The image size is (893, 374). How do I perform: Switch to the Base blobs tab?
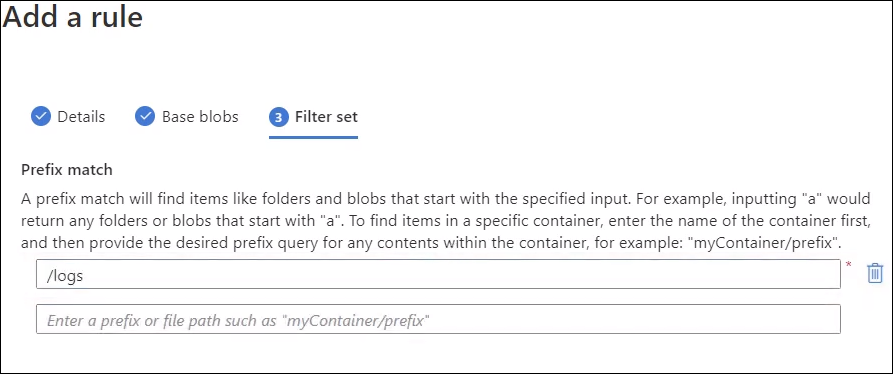pyautogui.click(x=200, y=117)
